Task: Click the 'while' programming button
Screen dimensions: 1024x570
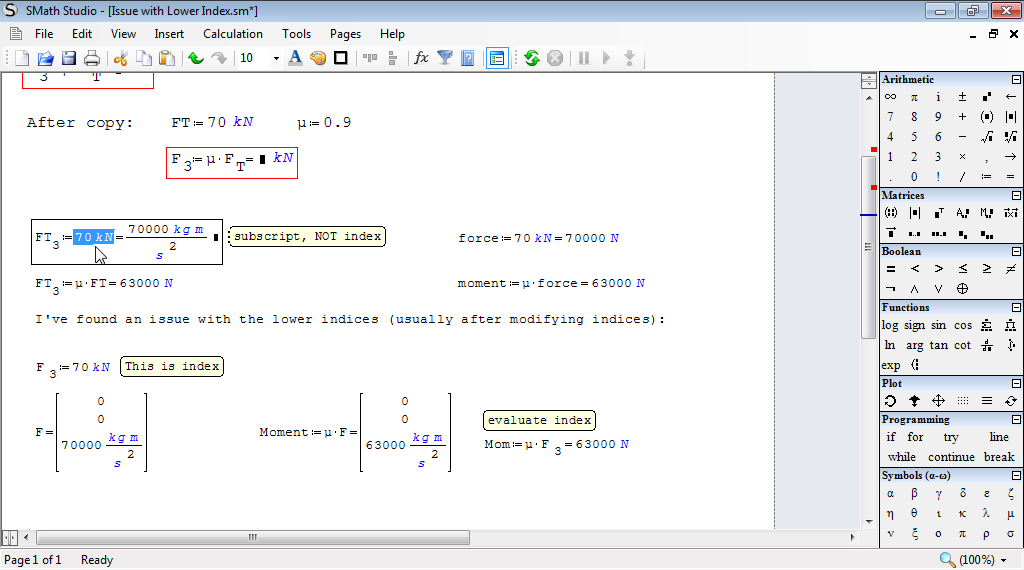Action: click(901, 457)
